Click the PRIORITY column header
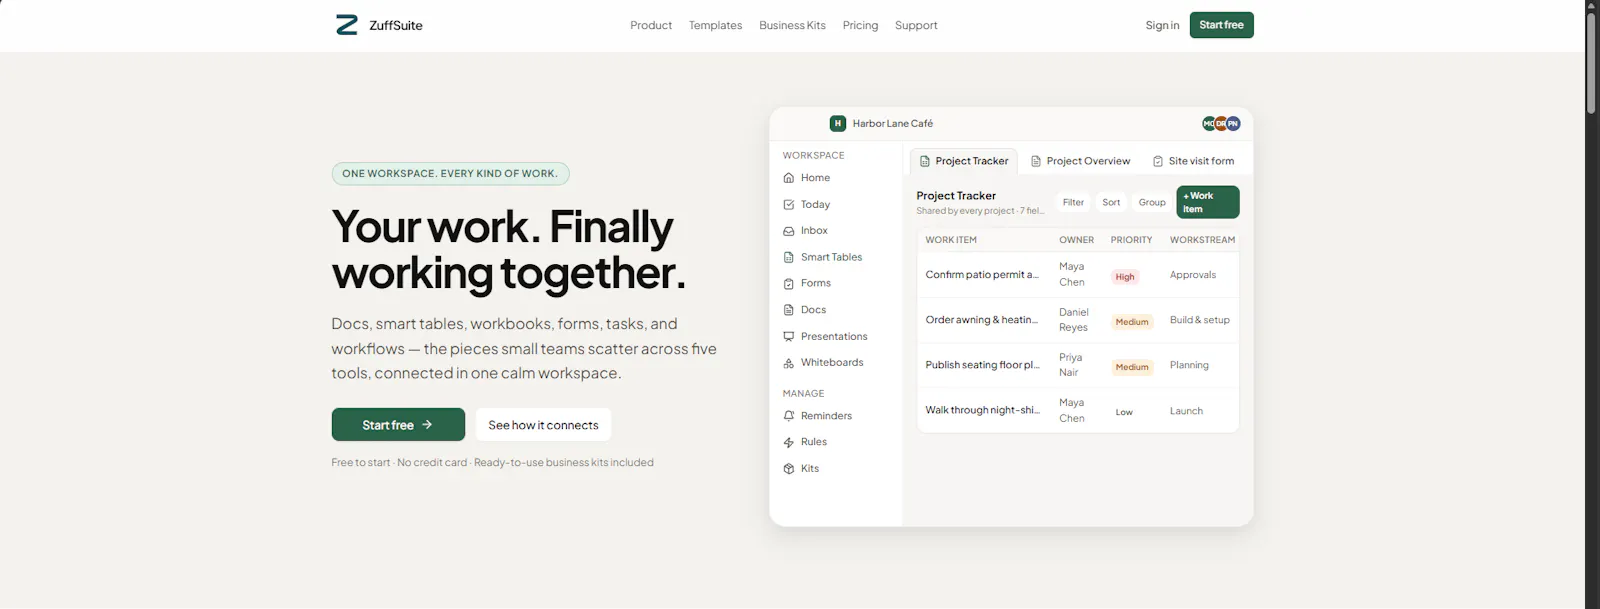The height and width of the screenshot is (609, 1600). pos(1131,240)
